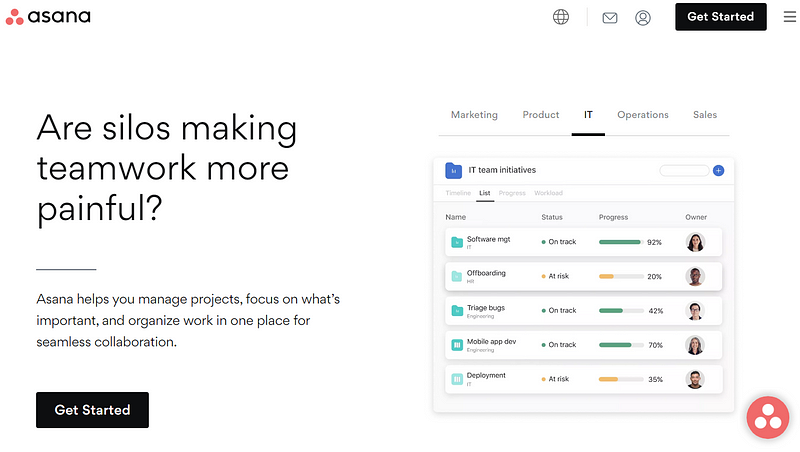This screenshot has width=800, height=452.
Task: Click the Triage bugs 42% progress bar
Action: tap(621, 311)
